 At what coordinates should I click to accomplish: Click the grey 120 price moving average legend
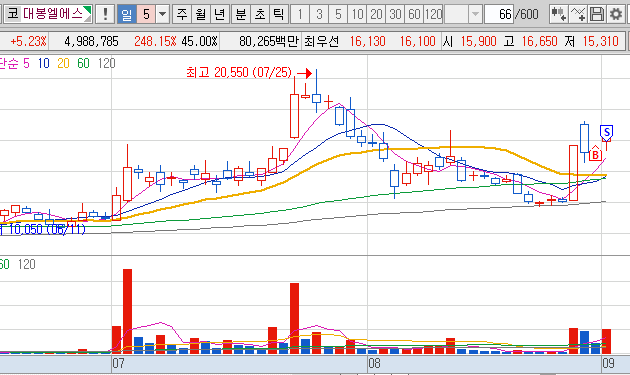pyautogui.click(x=106, y=63)
